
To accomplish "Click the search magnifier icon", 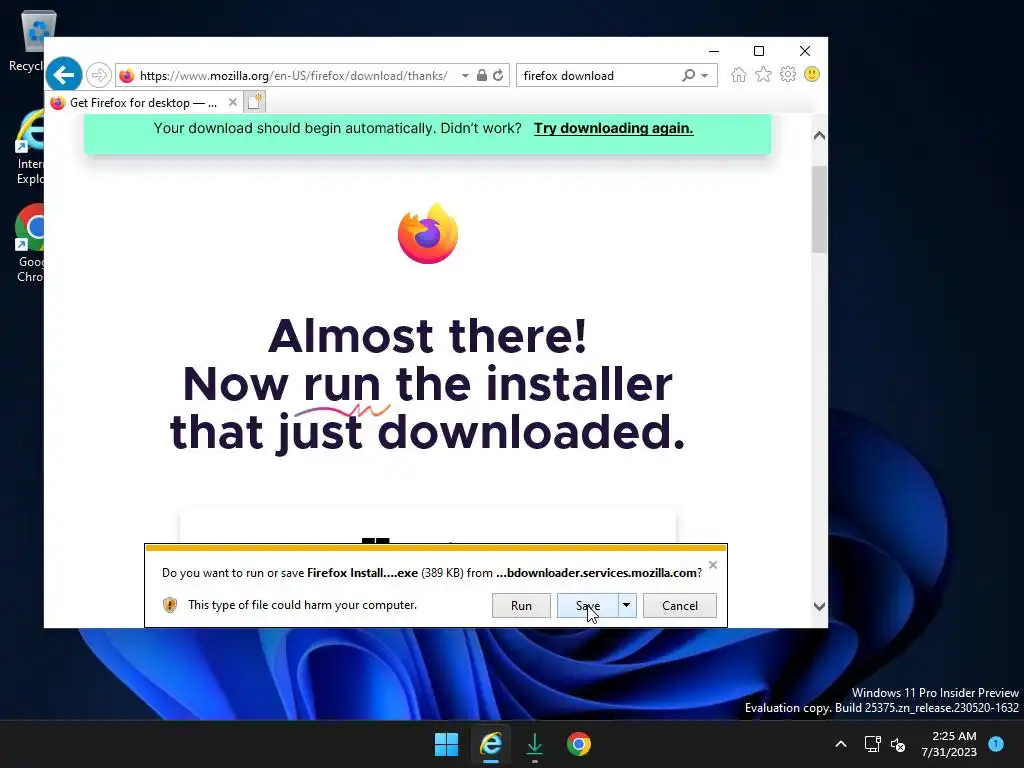I will [x=688, y=75].
